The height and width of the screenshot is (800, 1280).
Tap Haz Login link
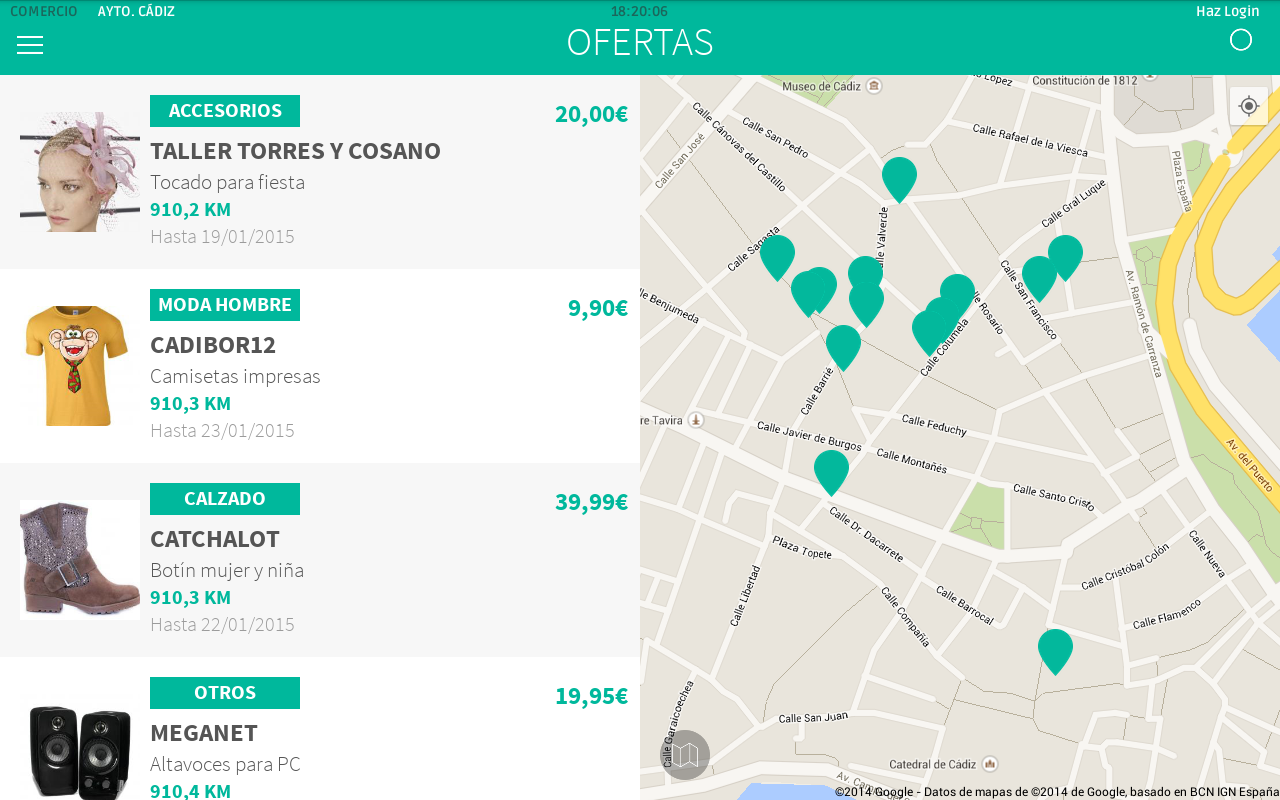(x=1227, y=11)
